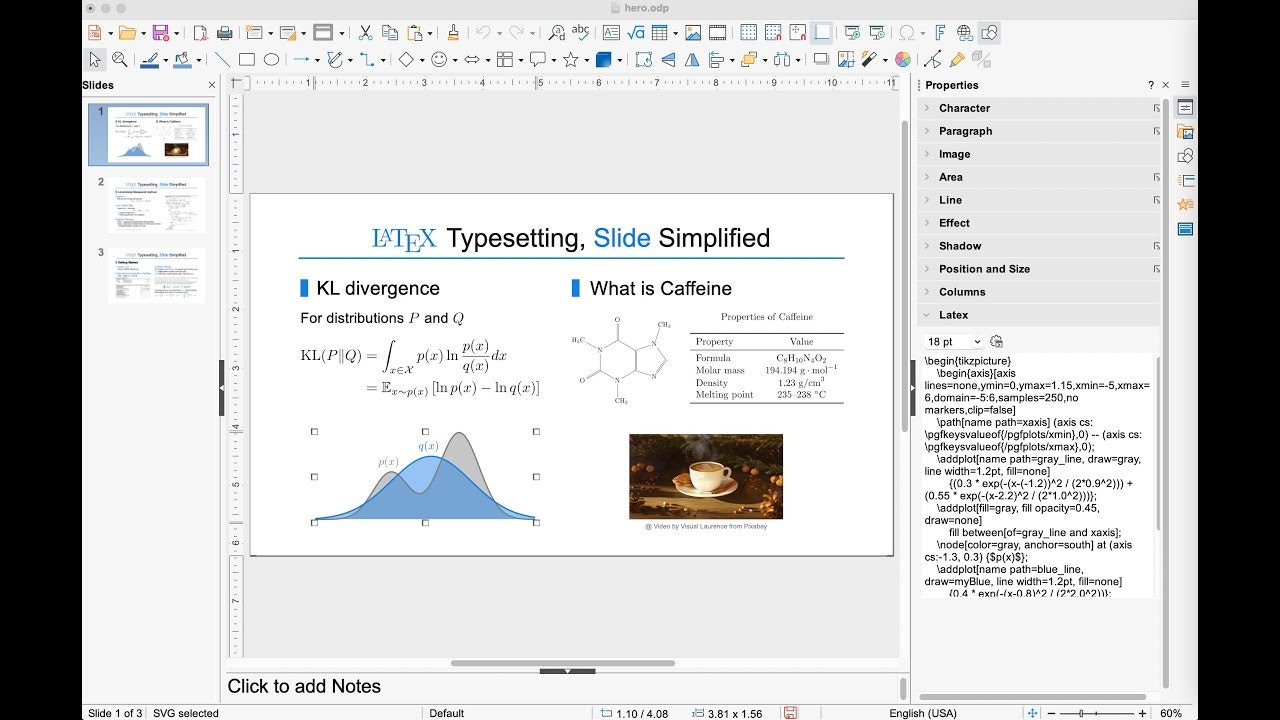
Task: Toggle Display Grid on
Action: coord(750,32)
